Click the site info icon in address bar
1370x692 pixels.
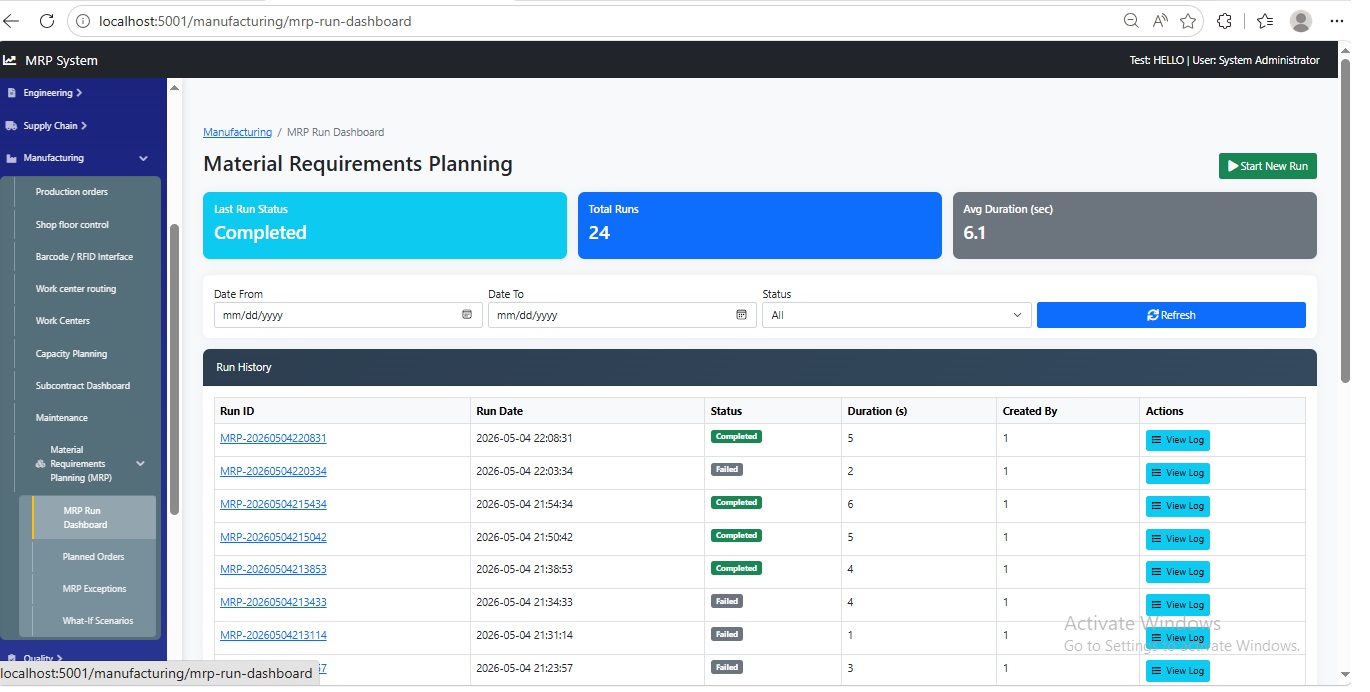[x=82, y=21]
